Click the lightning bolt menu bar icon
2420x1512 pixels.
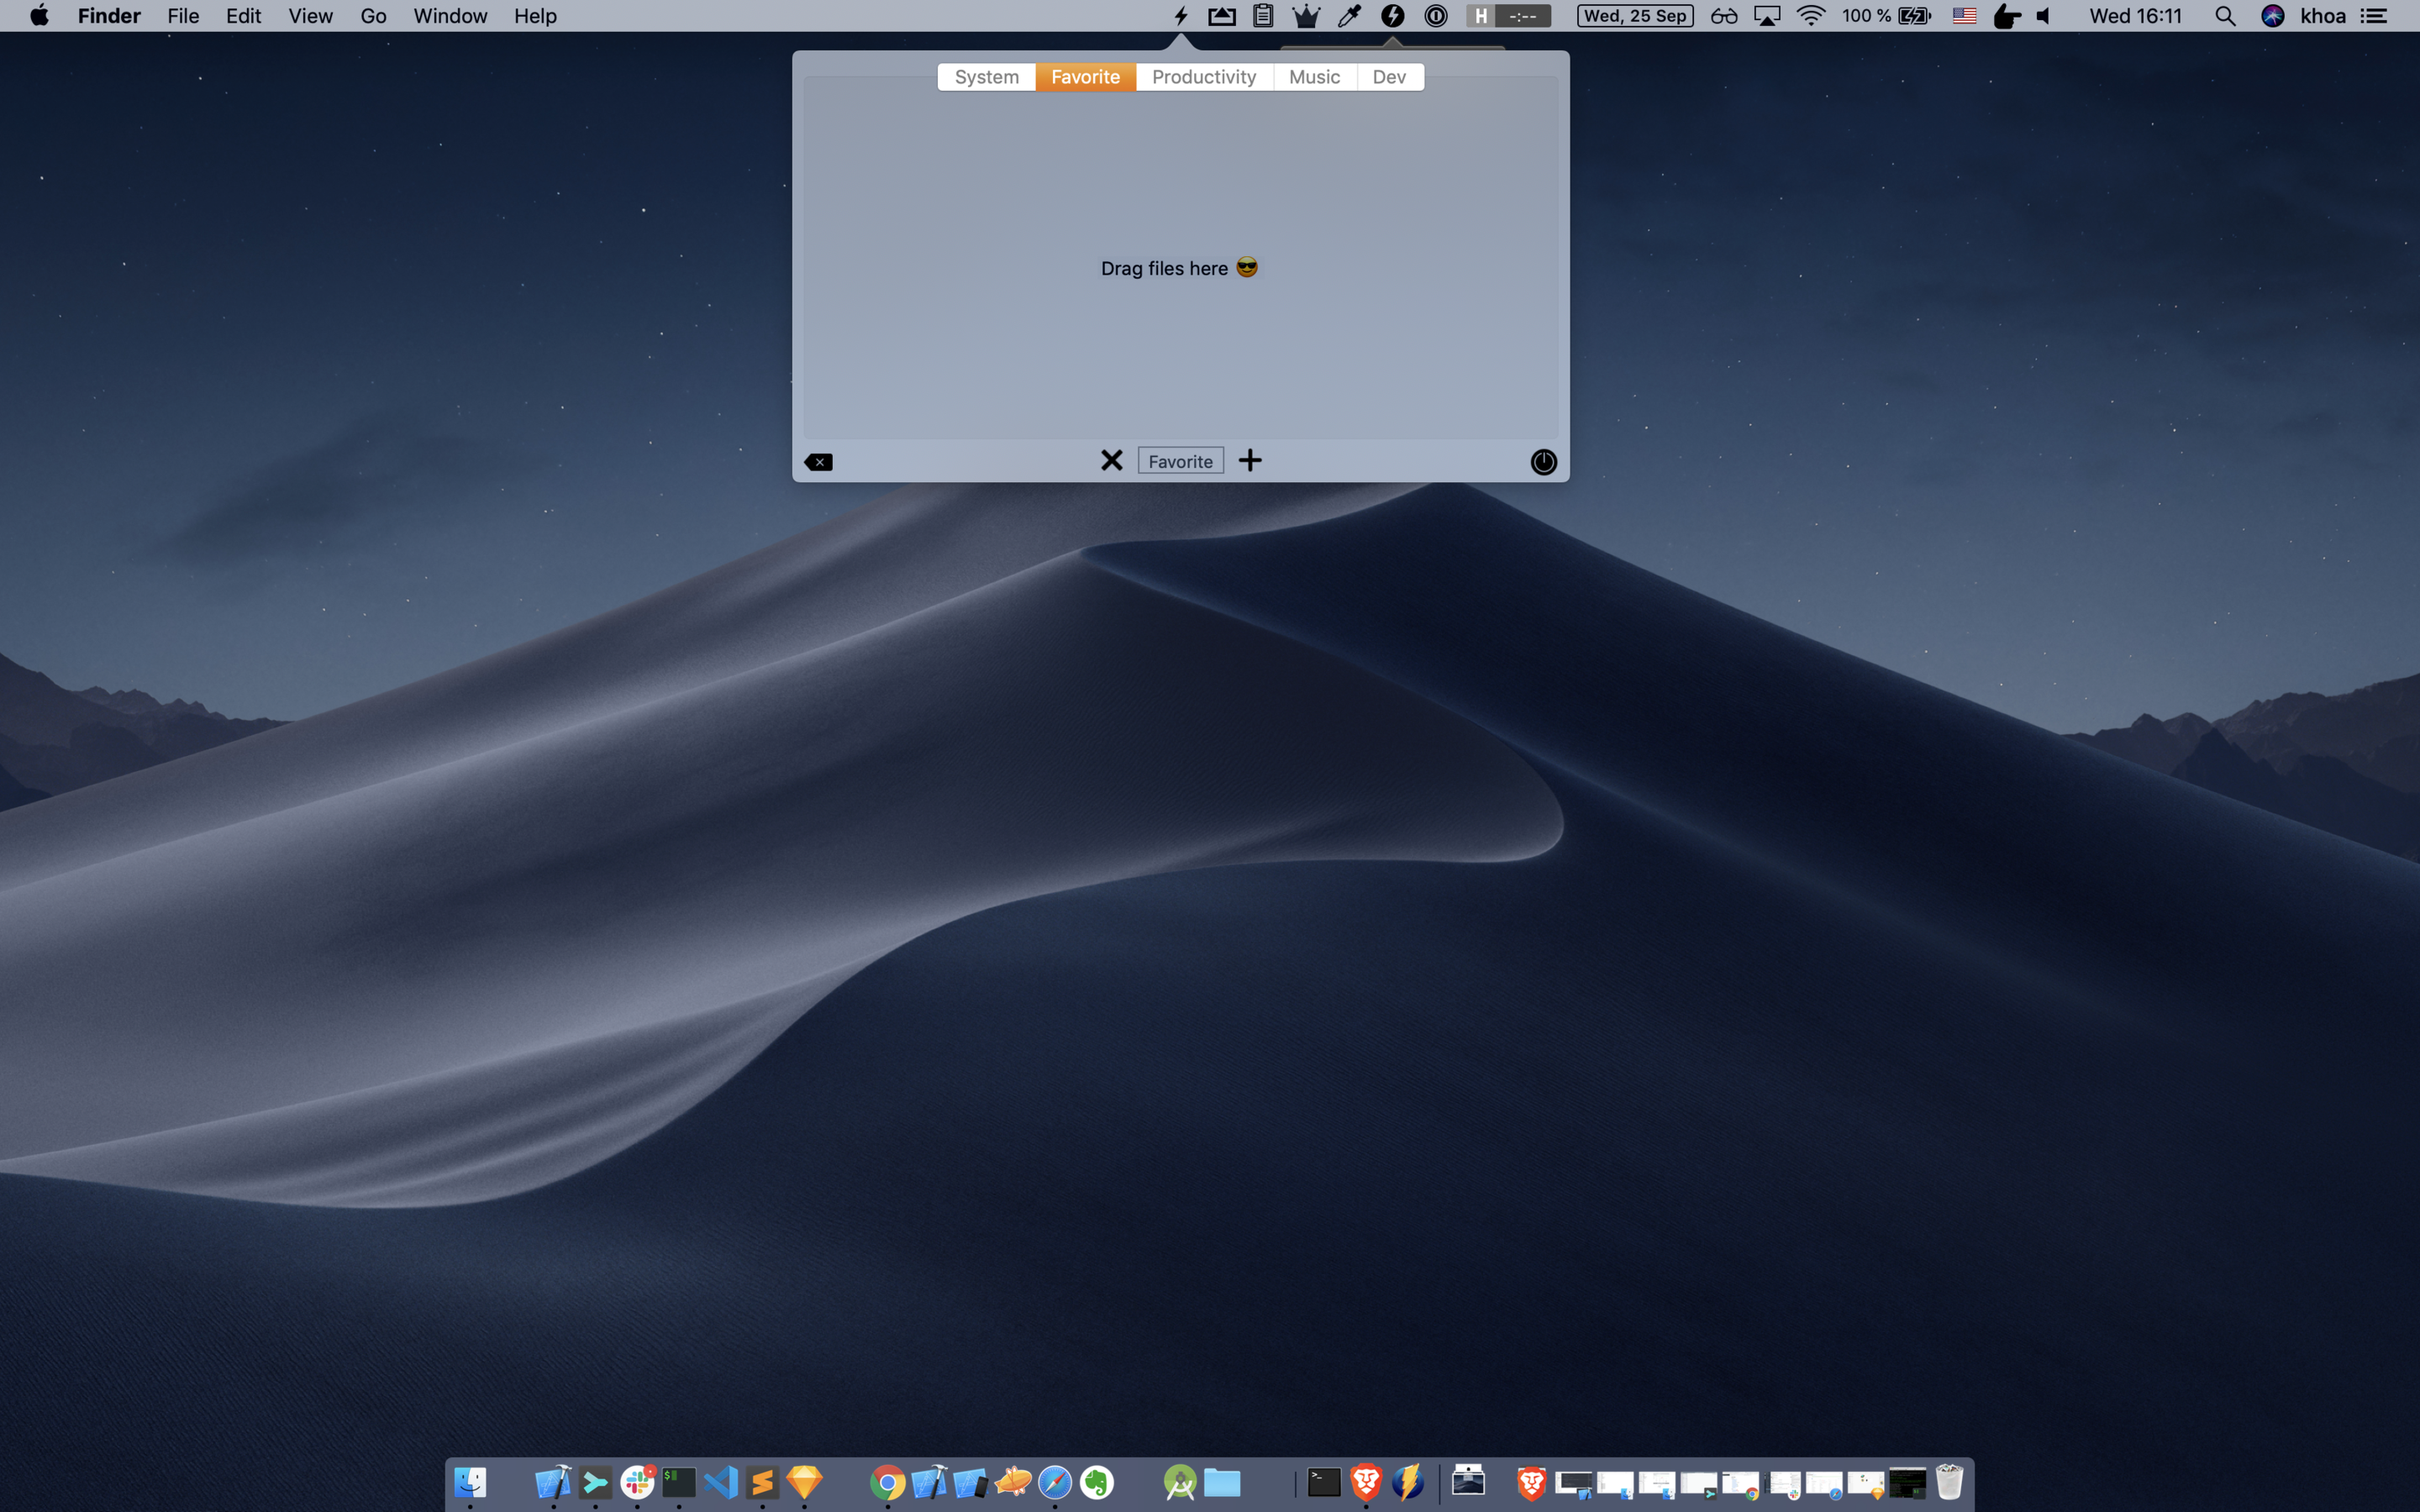tap(1181, 16)
